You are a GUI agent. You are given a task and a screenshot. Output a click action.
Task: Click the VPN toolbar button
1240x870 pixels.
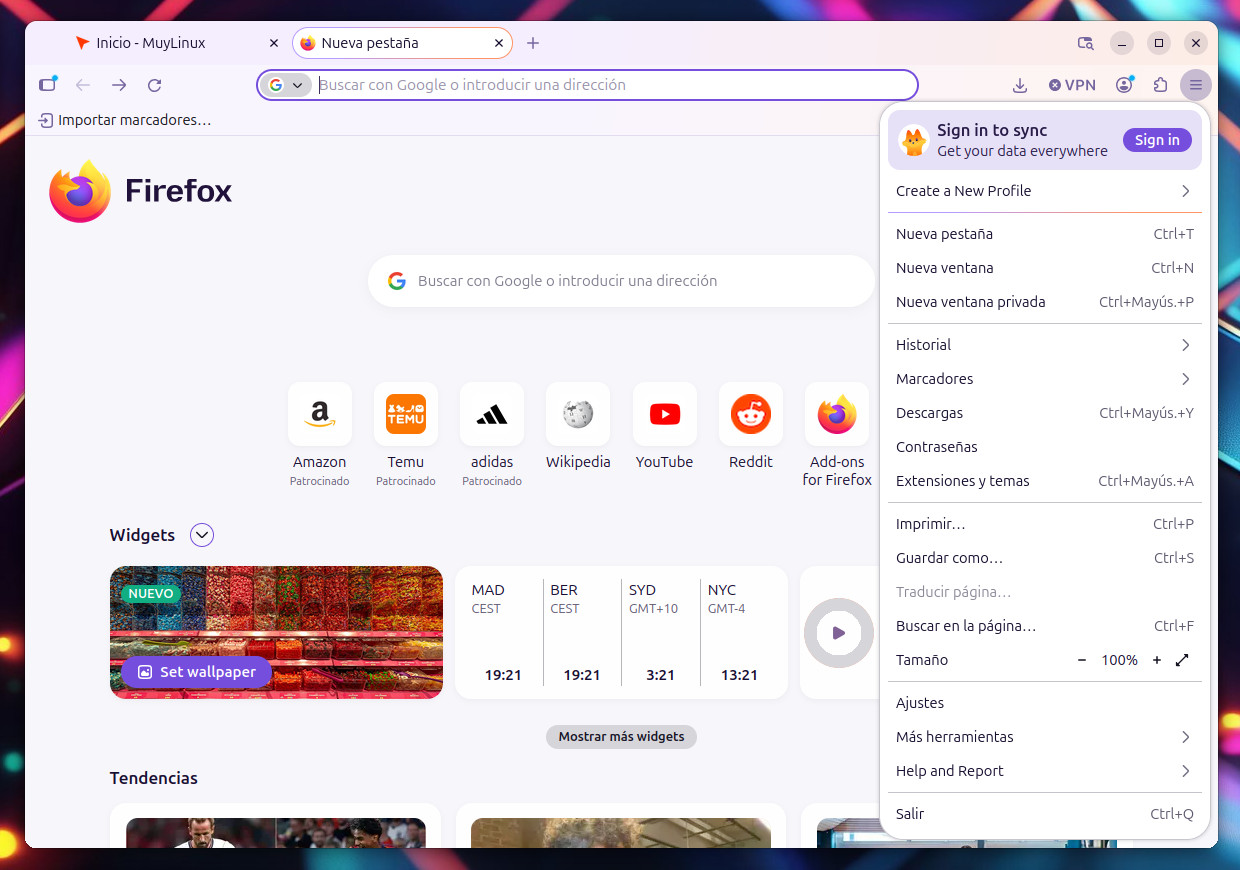pyautogui.click(x=1072, y=85)
